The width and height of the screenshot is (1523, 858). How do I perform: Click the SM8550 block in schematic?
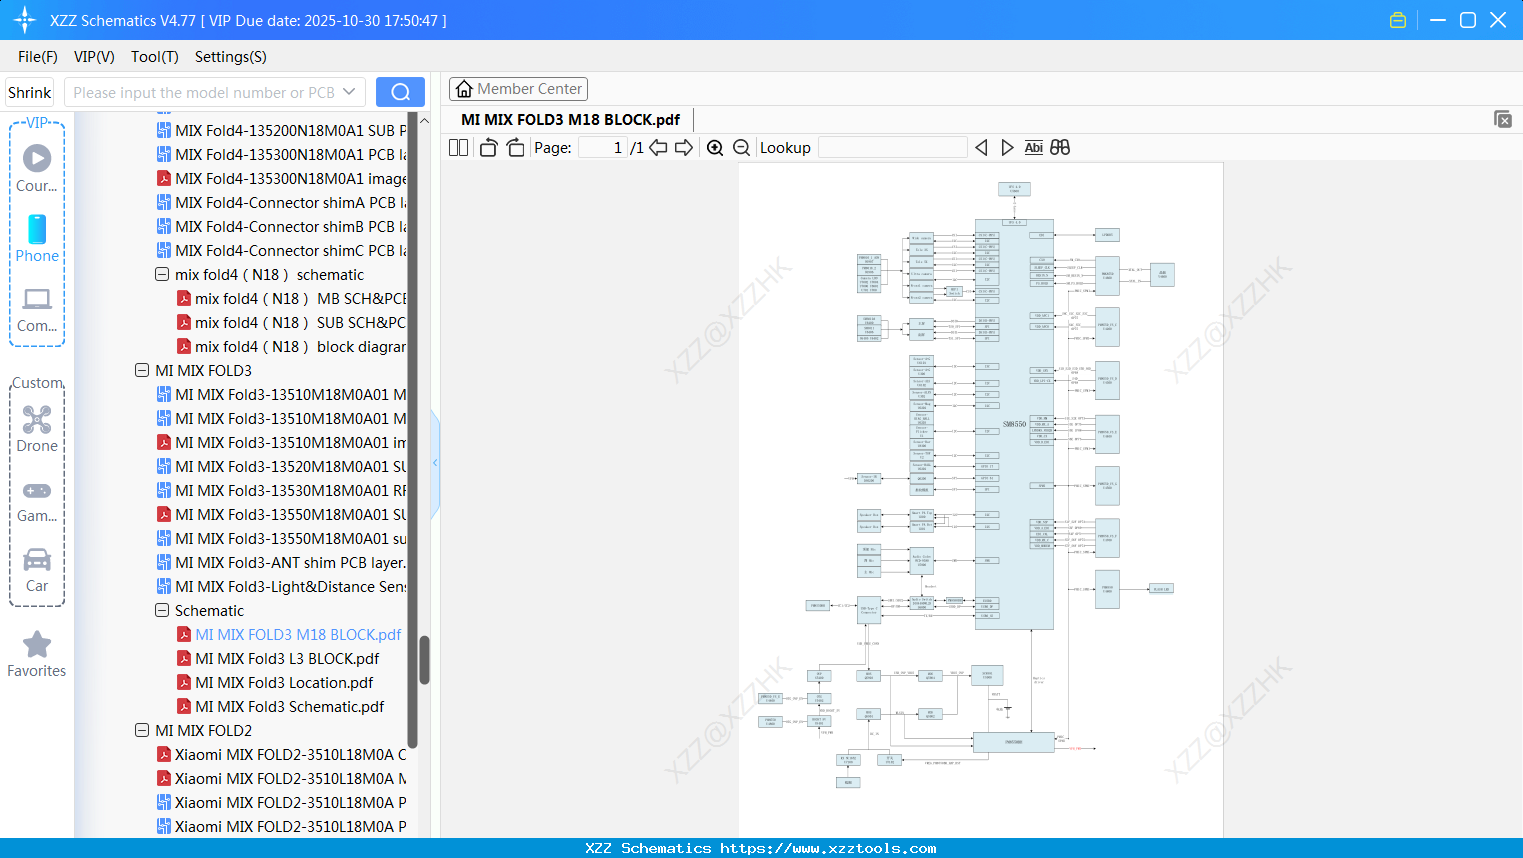coord(1014,424)
